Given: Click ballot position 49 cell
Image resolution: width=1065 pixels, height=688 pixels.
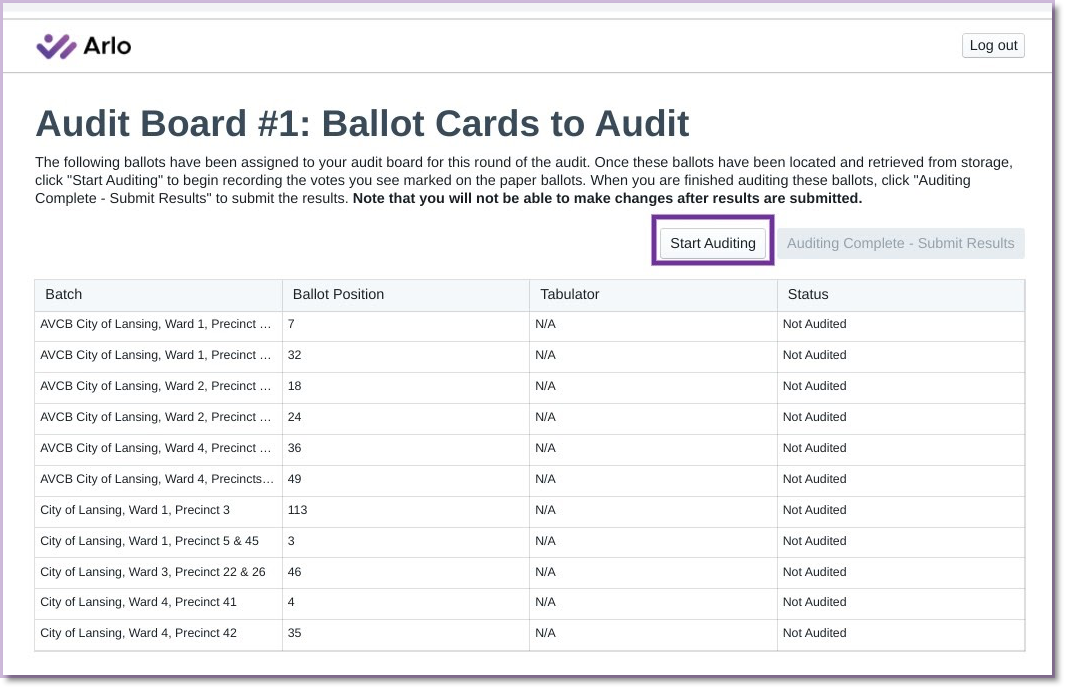Looking at the screenshot, I should tap(405, 479).
